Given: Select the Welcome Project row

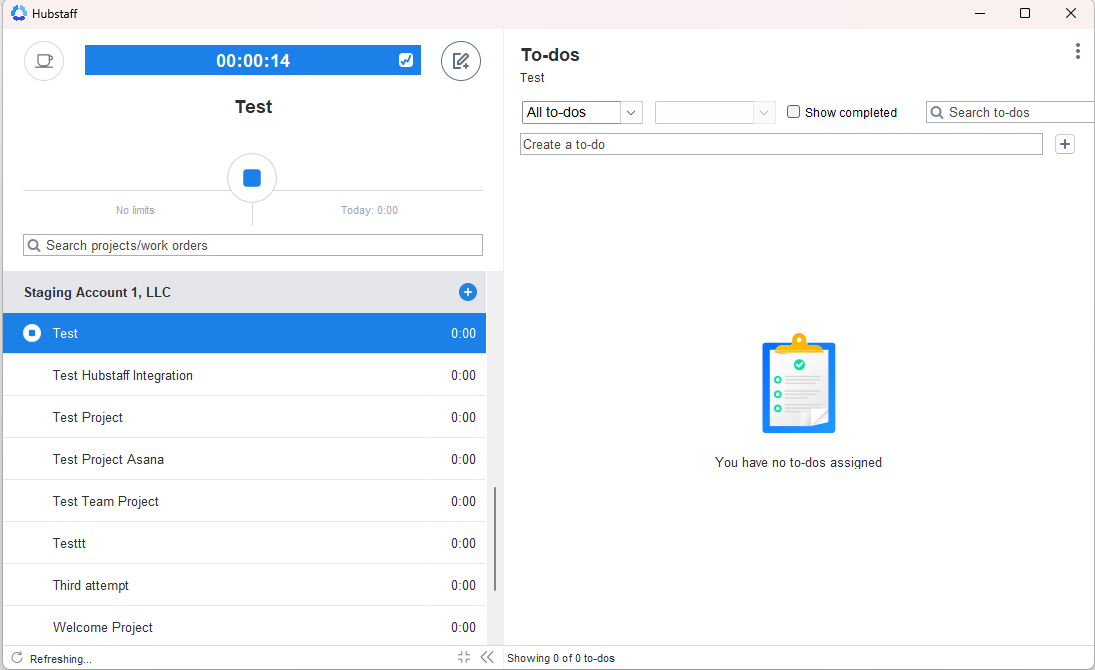Looking at the screenshot, I should click(x=244, y=626).
